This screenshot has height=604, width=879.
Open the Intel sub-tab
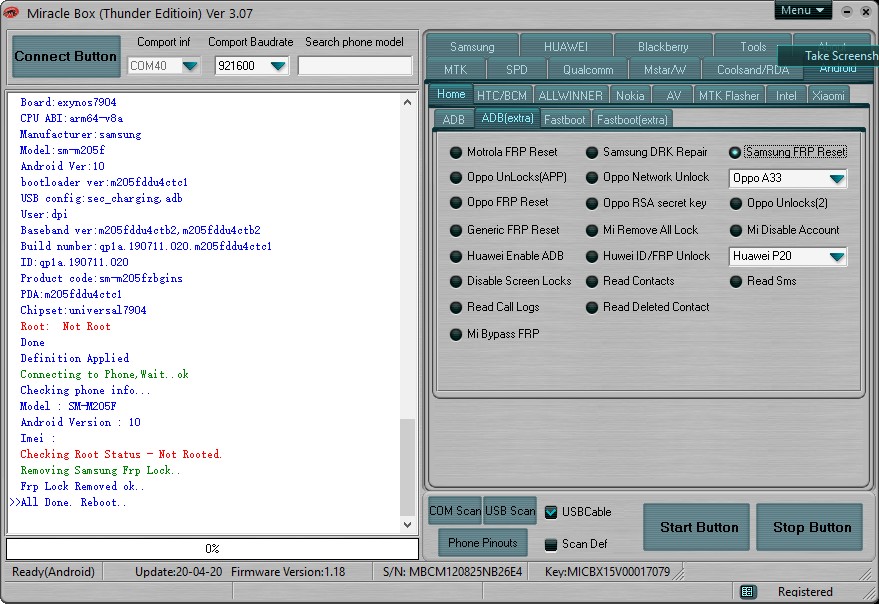tap(786, 95)
